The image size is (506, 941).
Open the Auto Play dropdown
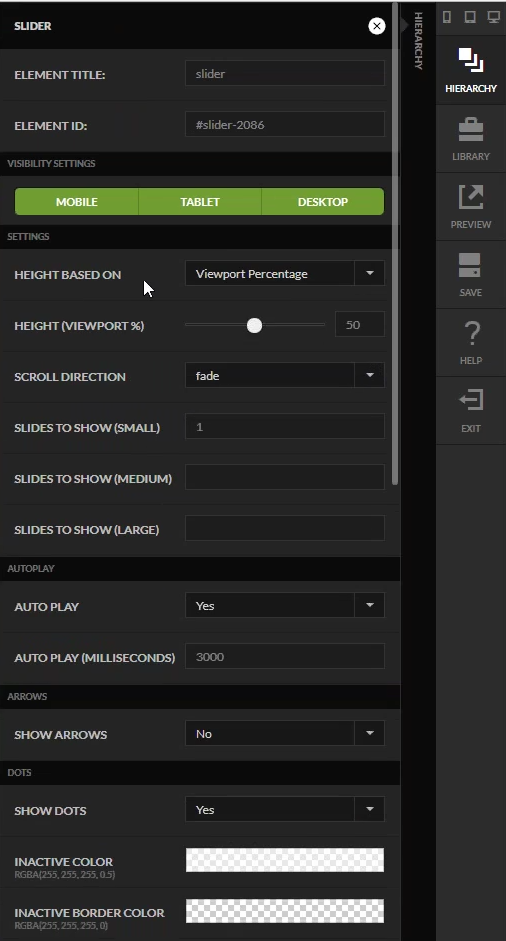(285, 606)
